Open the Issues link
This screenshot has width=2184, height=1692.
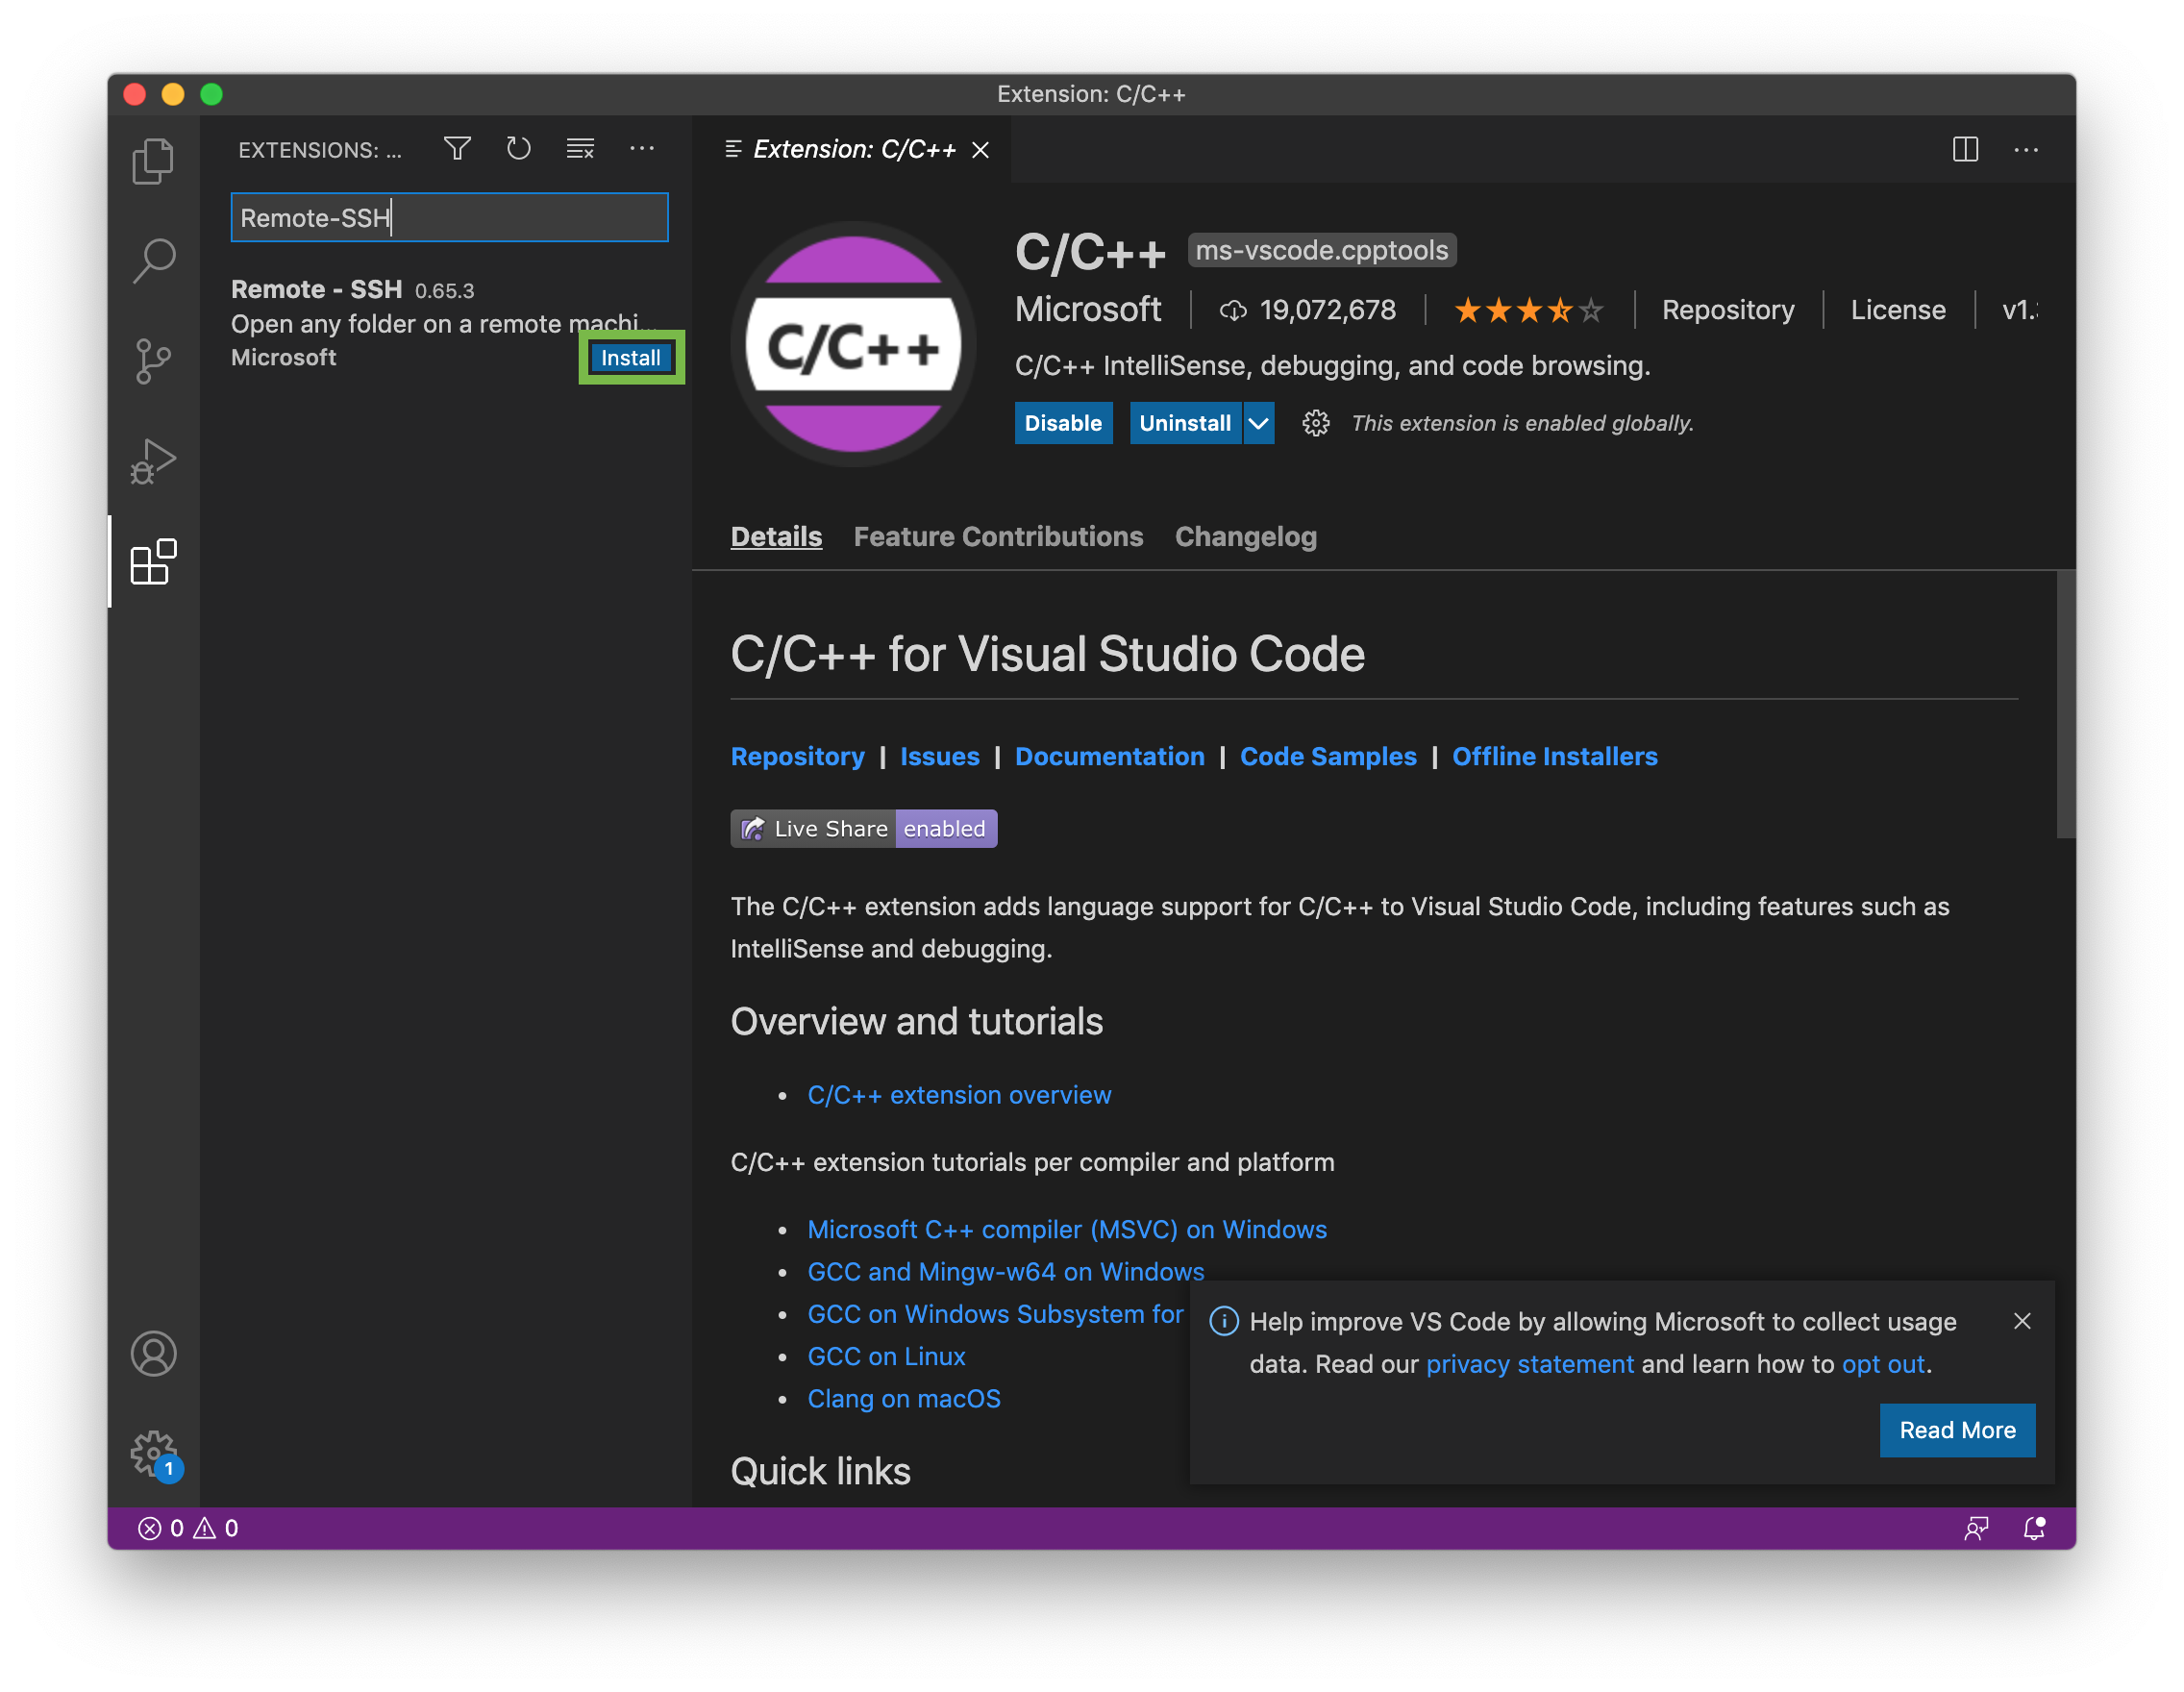[940, 756]
